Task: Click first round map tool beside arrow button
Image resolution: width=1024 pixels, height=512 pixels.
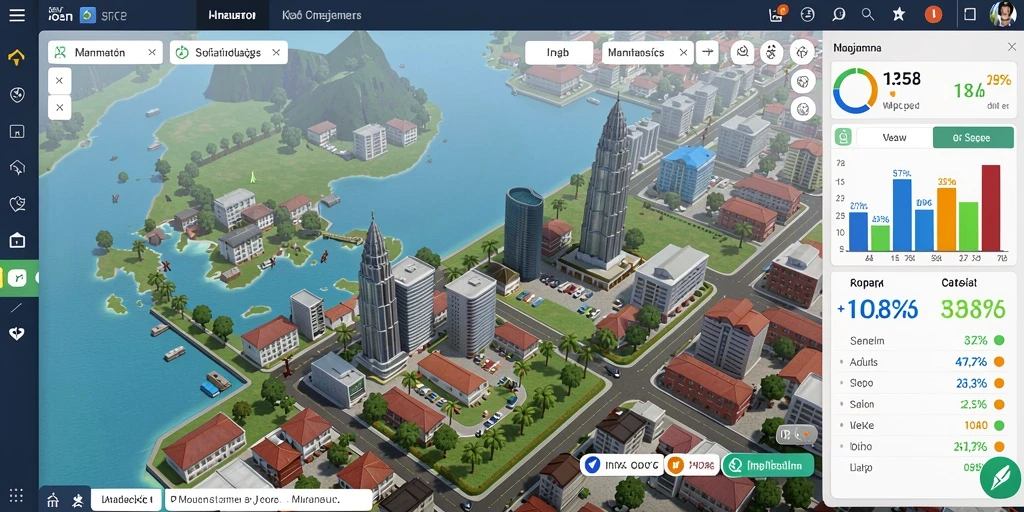Action: [743, 52]
